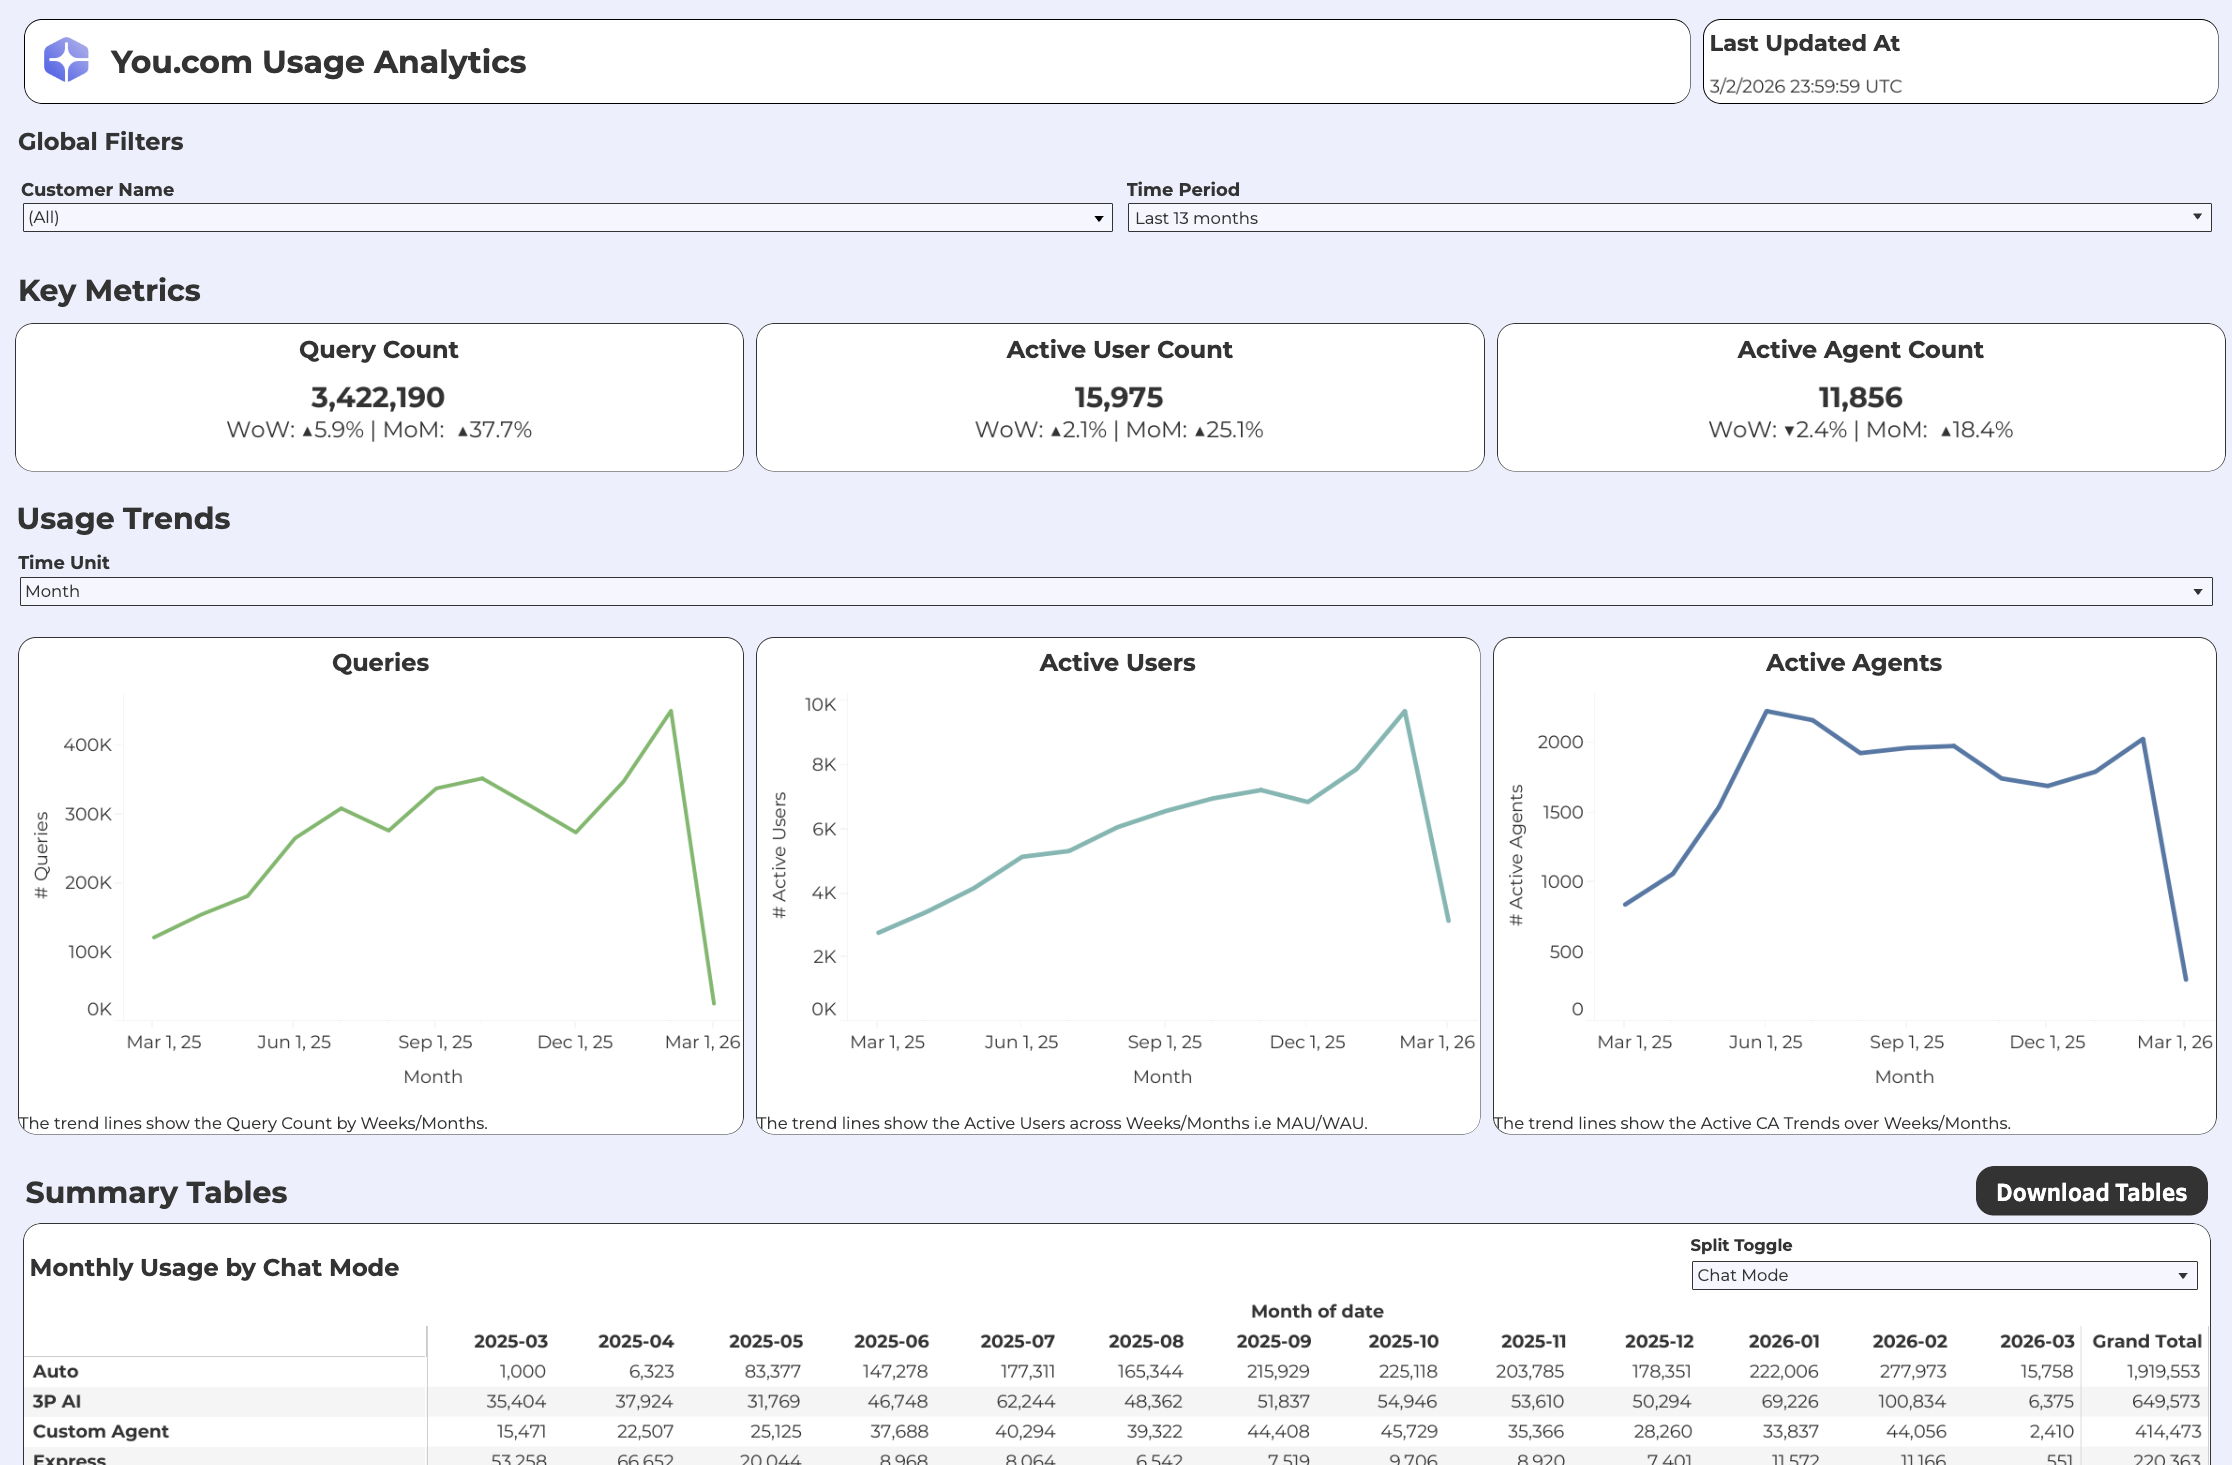Click the Download Tables button

coord(2091,1191)
